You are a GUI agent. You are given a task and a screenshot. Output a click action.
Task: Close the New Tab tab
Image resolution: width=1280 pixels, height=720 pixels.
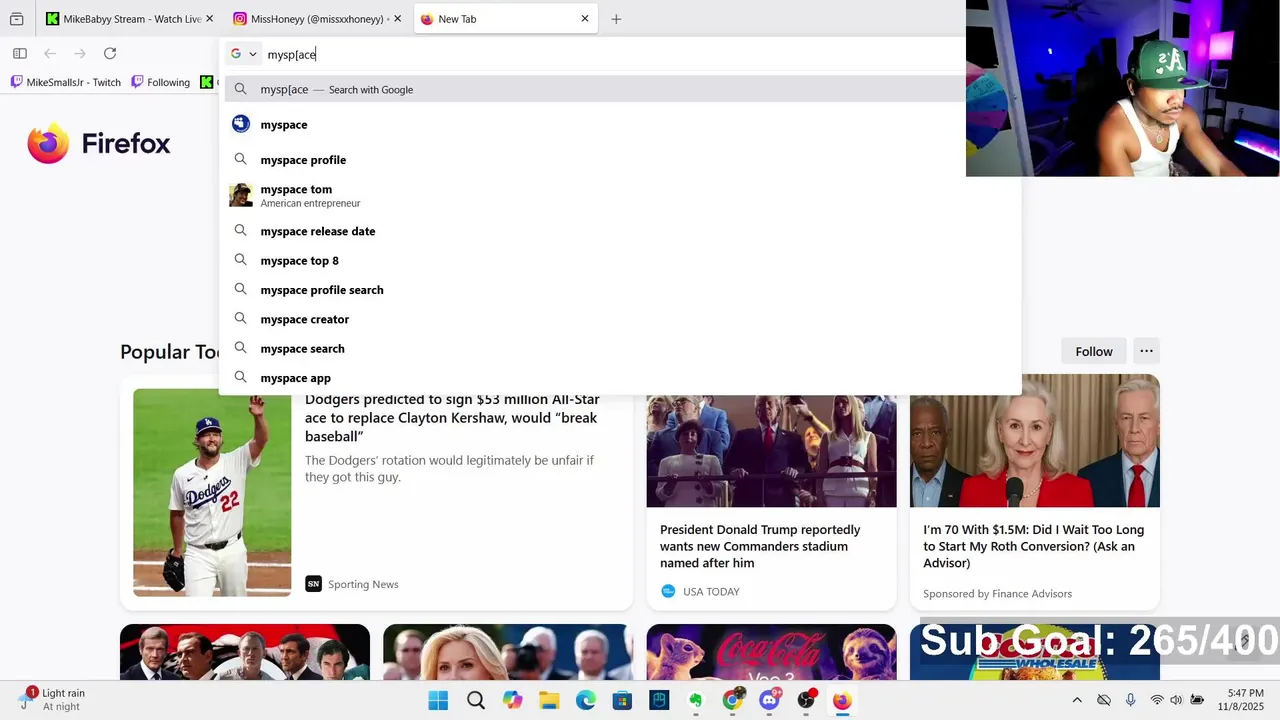point(585,19)
